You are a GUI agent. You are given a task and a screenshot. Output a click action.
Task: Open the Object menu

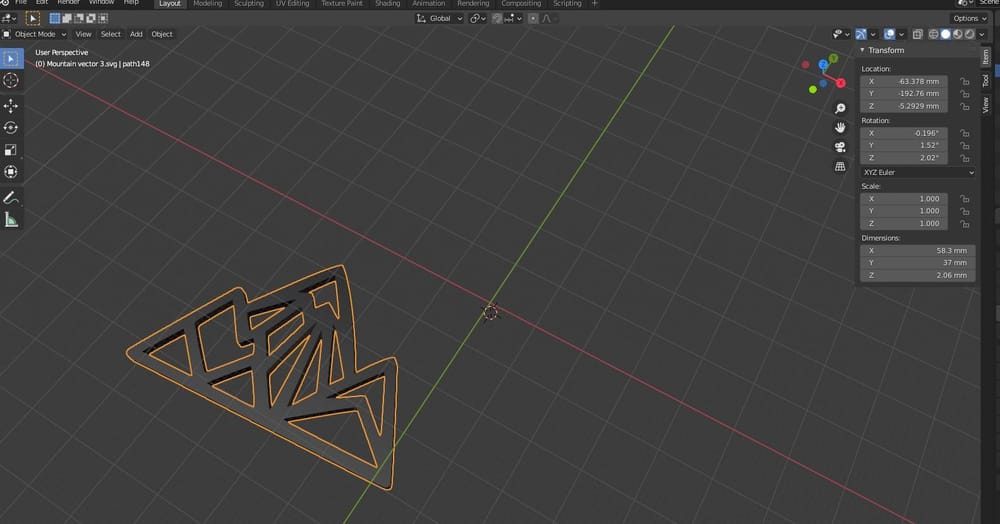[162, 34]
